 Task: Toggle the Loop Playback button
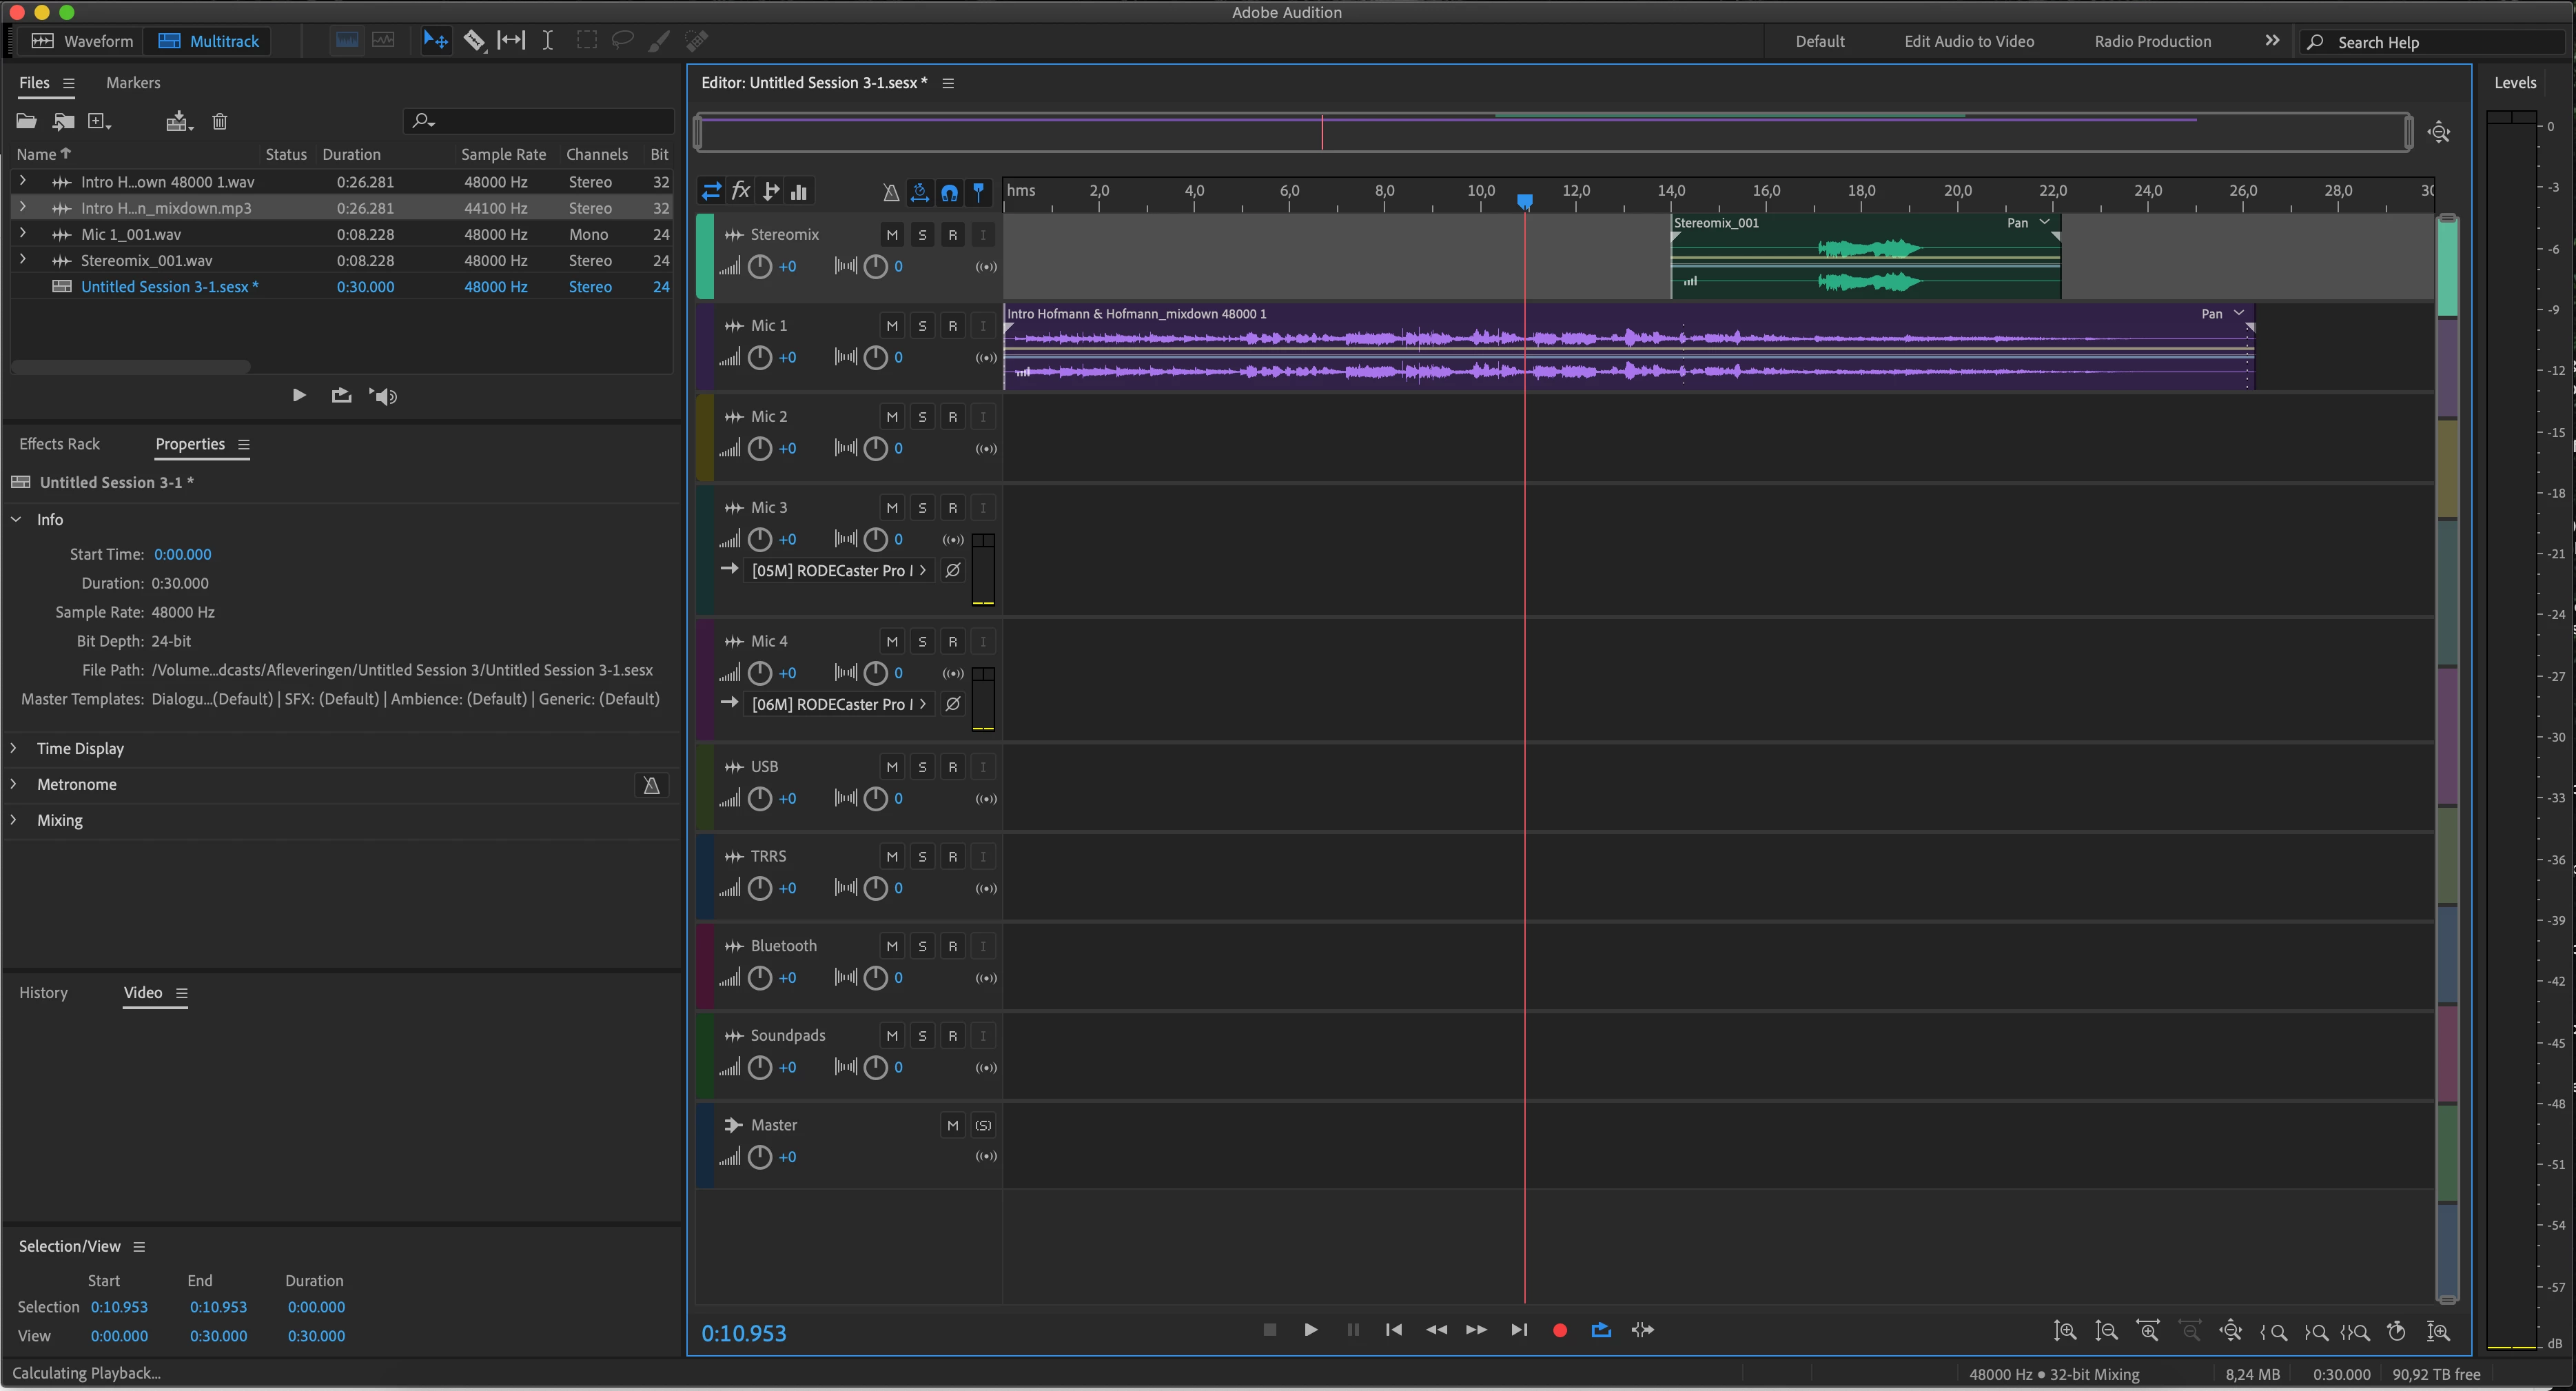pyautogui.click(x=1600, y=1330)
